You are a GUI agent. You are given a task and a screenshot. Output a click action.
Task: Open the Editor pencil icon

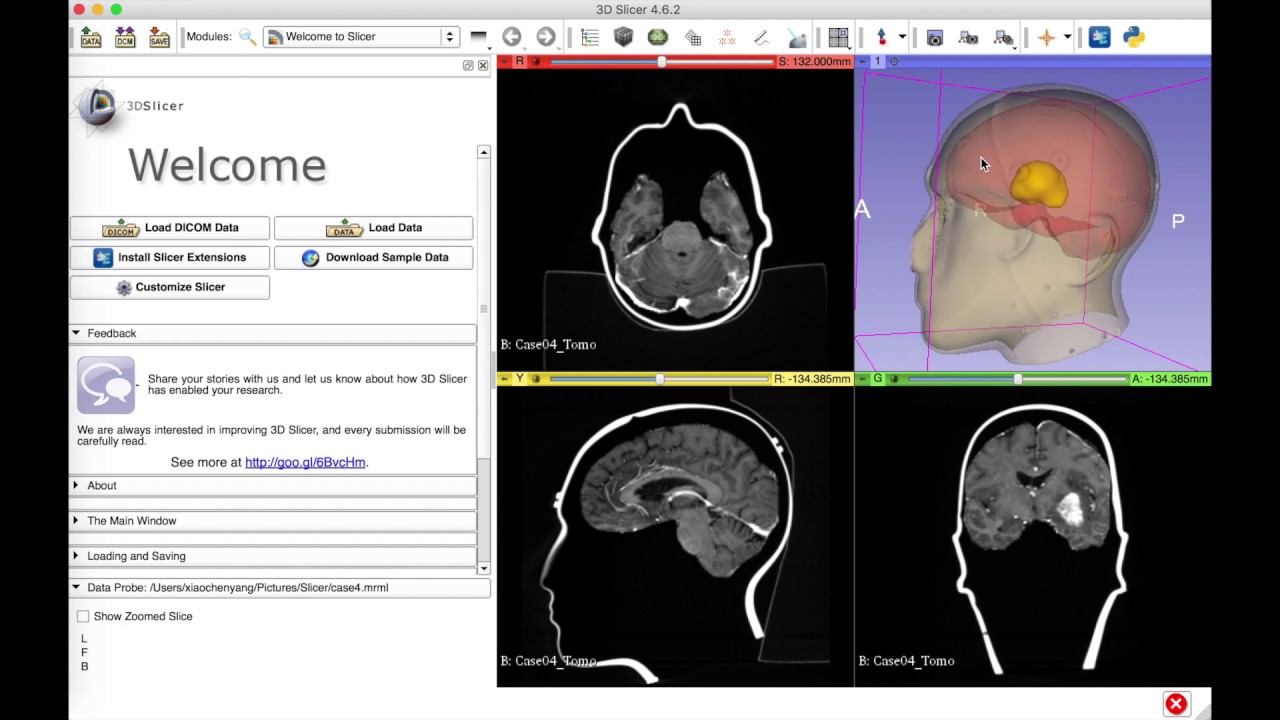[761, 38]
